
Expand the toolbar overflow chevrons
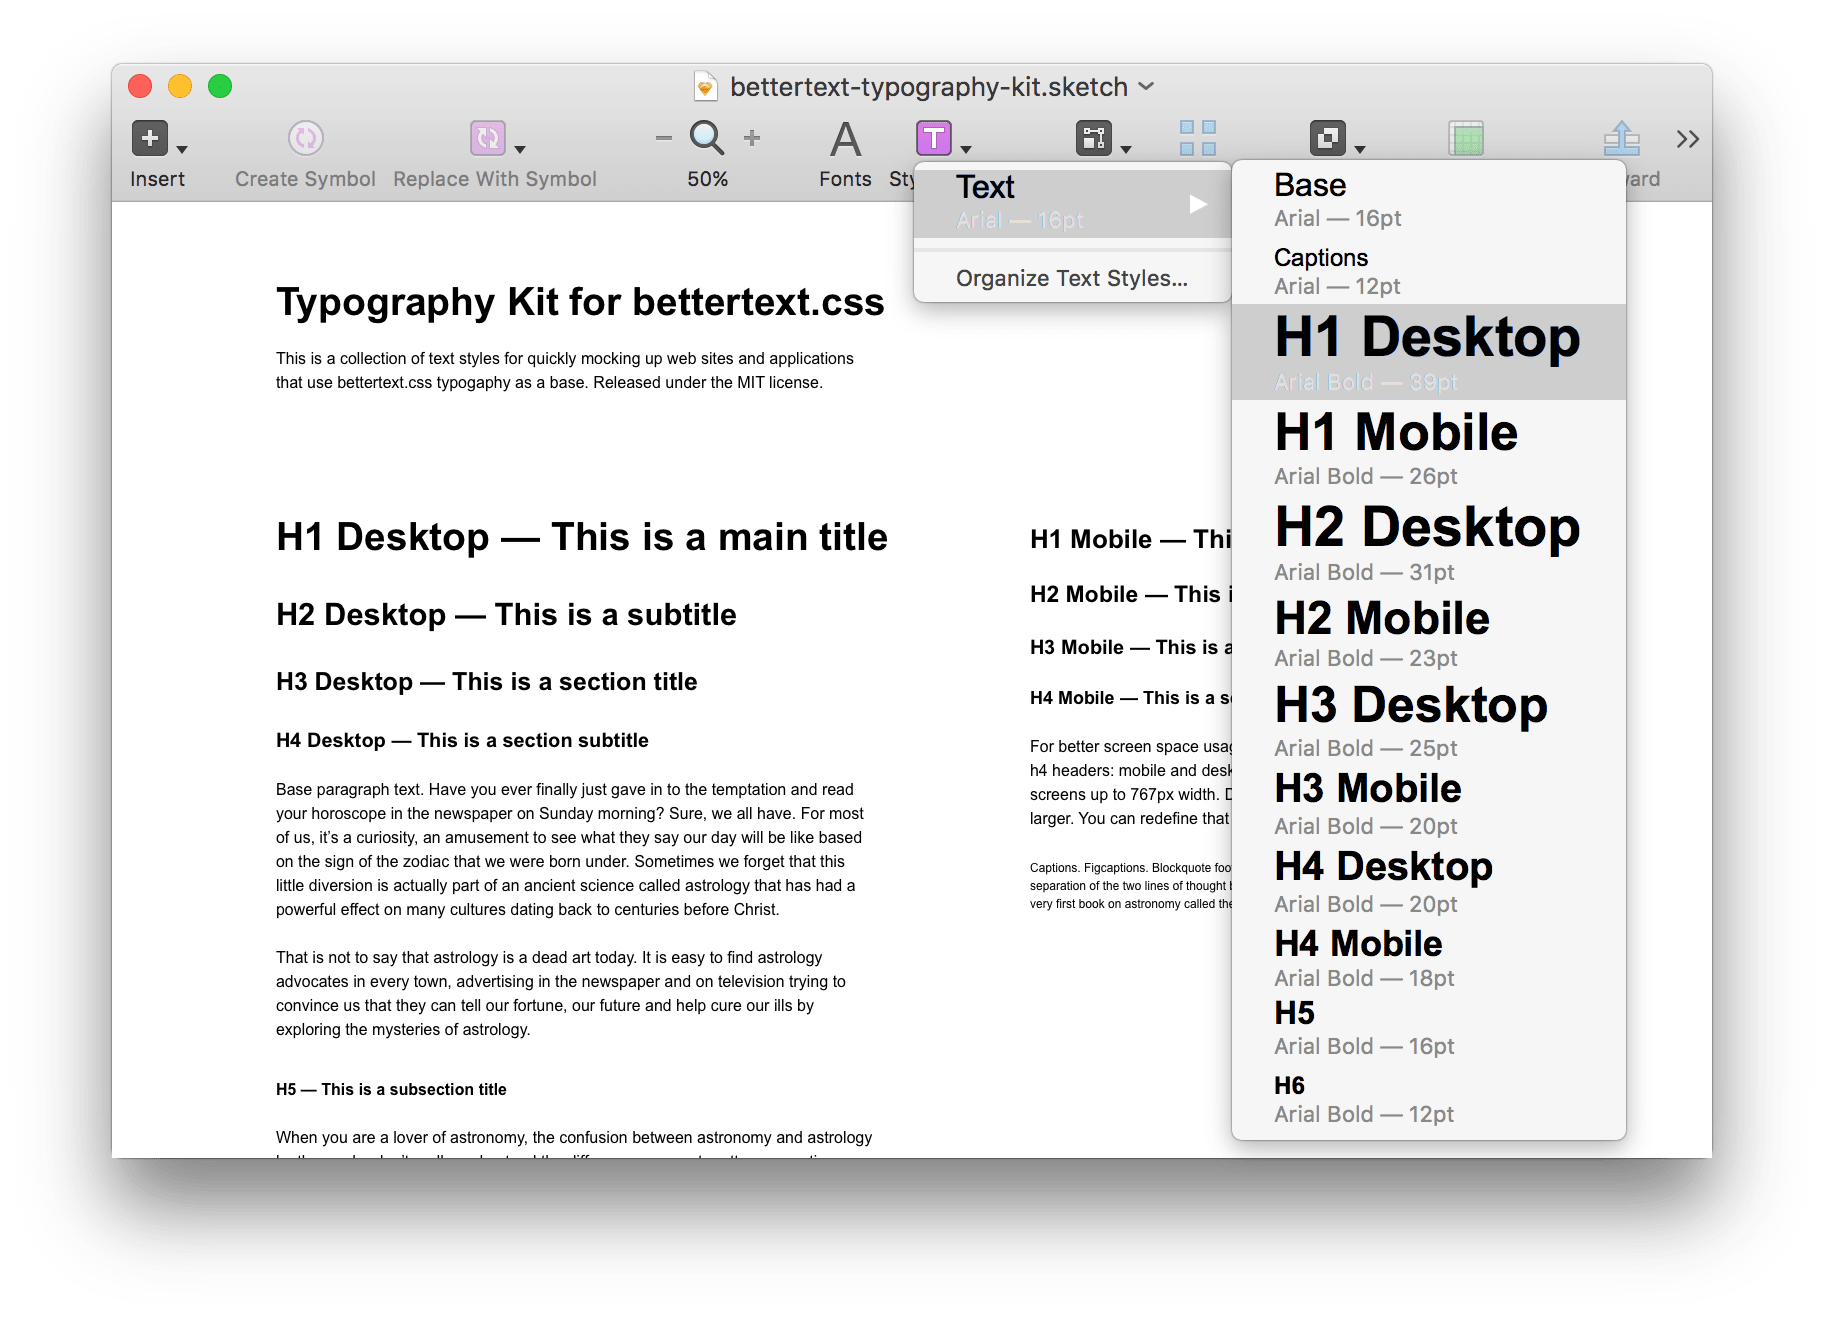point(1687,139)
